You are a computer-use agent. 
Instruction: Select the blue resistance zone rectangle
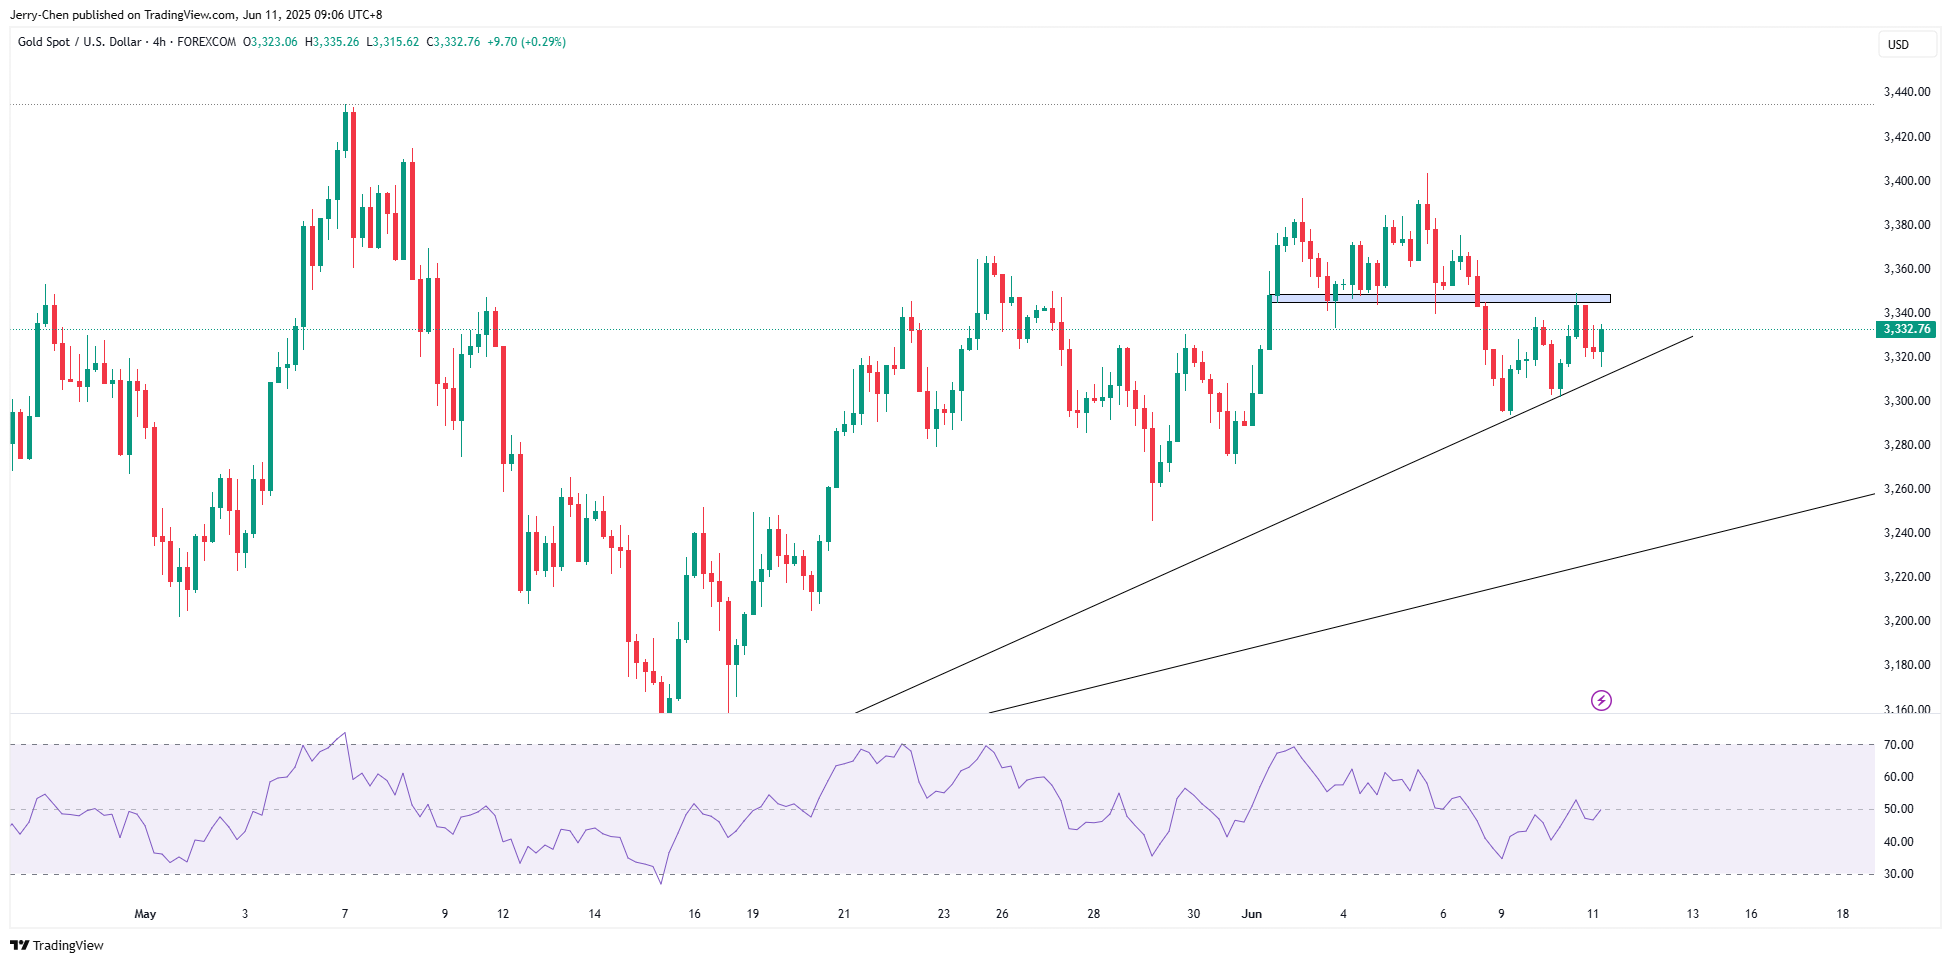tap(1439, 298)
